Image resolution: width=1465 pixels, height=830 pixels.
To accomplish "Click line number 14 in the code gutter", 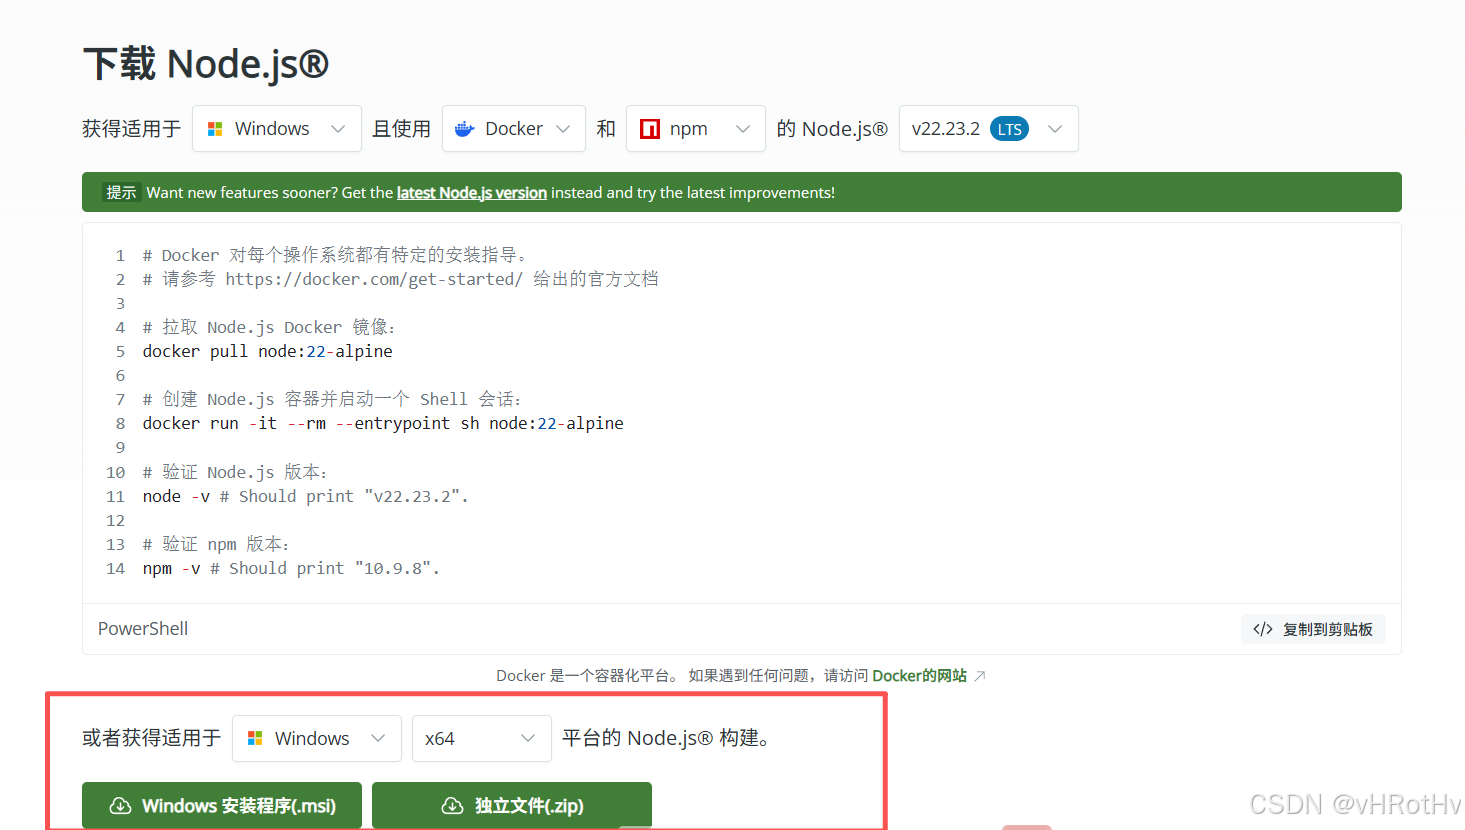I will pos(116,569).
